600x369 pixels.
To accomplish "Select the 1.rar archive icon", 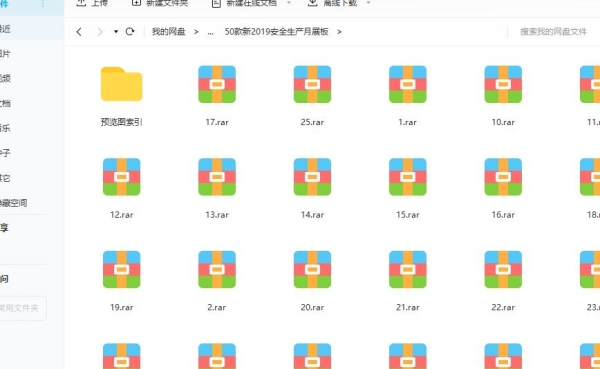I will [x=408, y=84].
